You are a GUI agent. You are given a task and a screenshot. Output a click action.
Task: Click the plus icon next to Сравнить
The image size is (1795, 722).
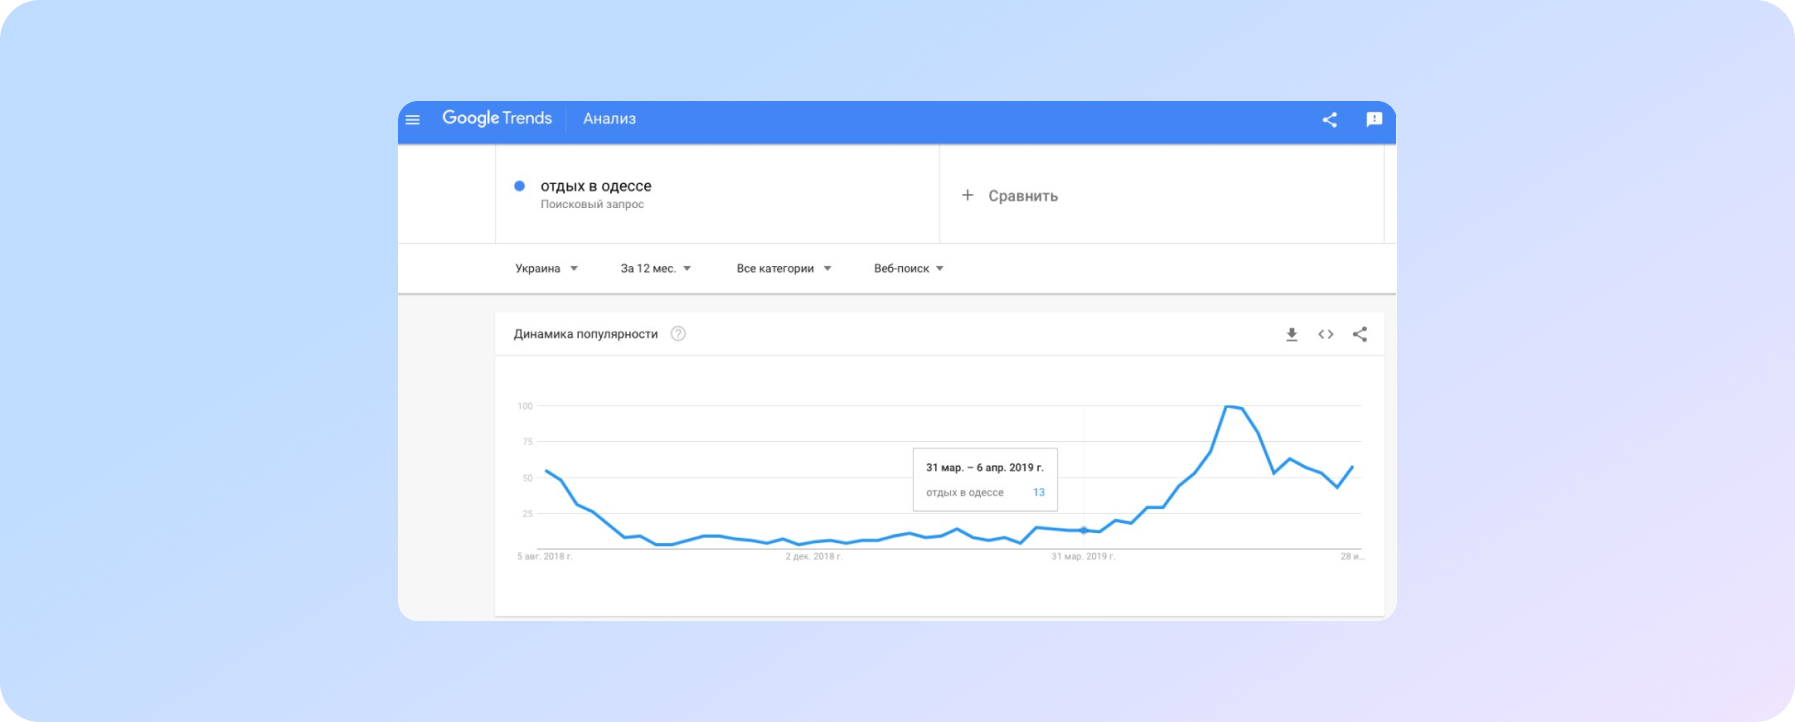coord(967,195)
